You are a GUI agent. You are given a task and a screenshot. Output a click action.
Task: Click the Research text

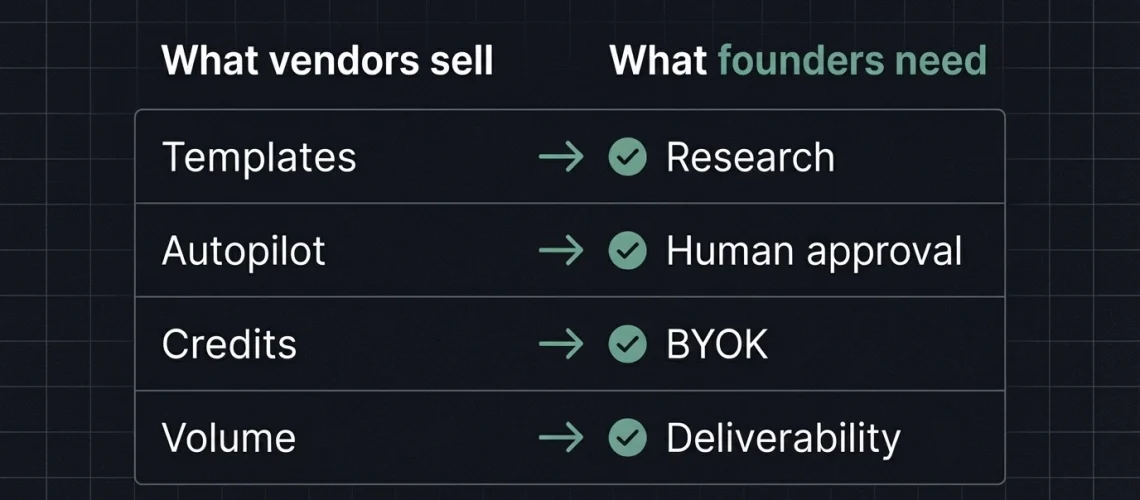tap(750, 157)
